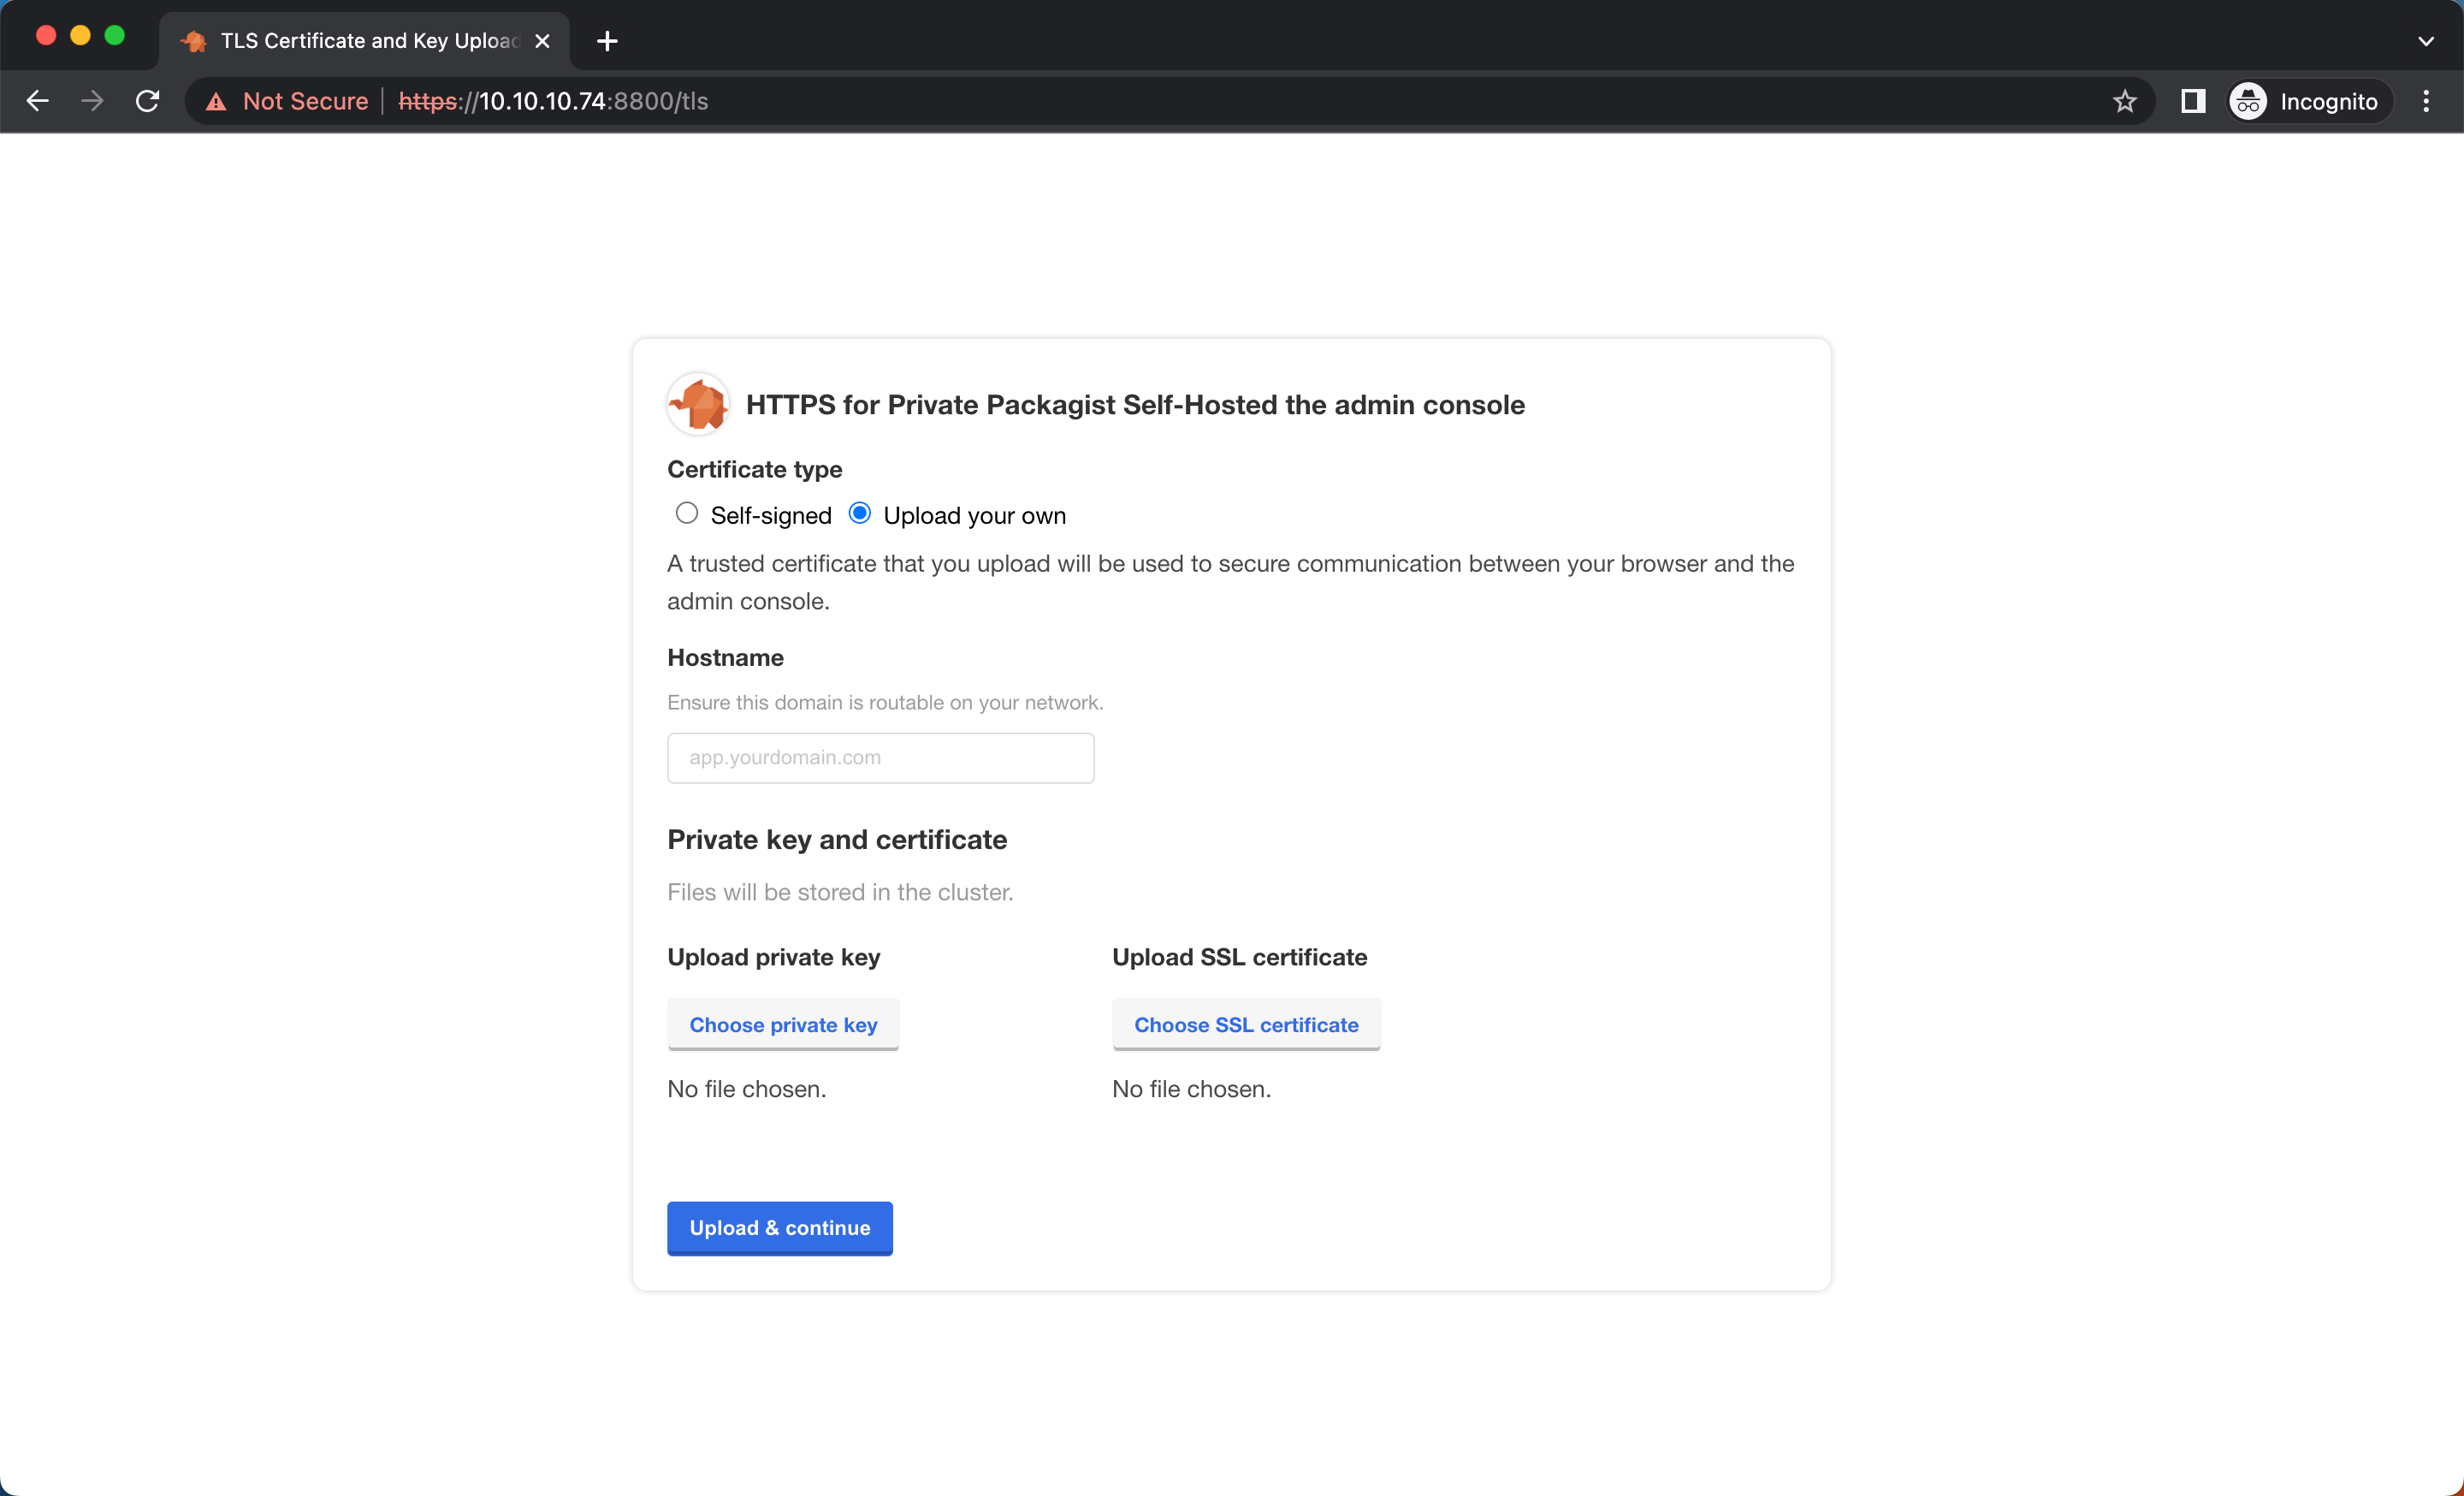Select the Upload your own radio option
Viewport: 2464px width, 1496px height.
860,513
